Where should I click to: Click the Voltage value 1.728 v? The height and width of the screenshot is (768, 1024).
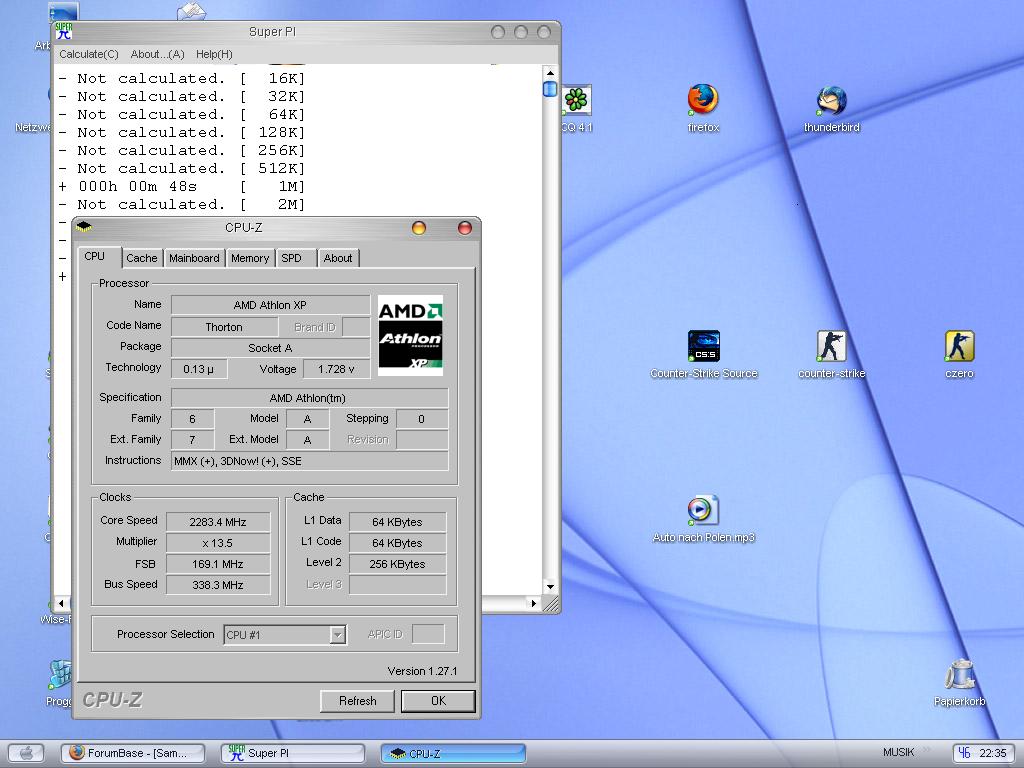coord(336,369)
